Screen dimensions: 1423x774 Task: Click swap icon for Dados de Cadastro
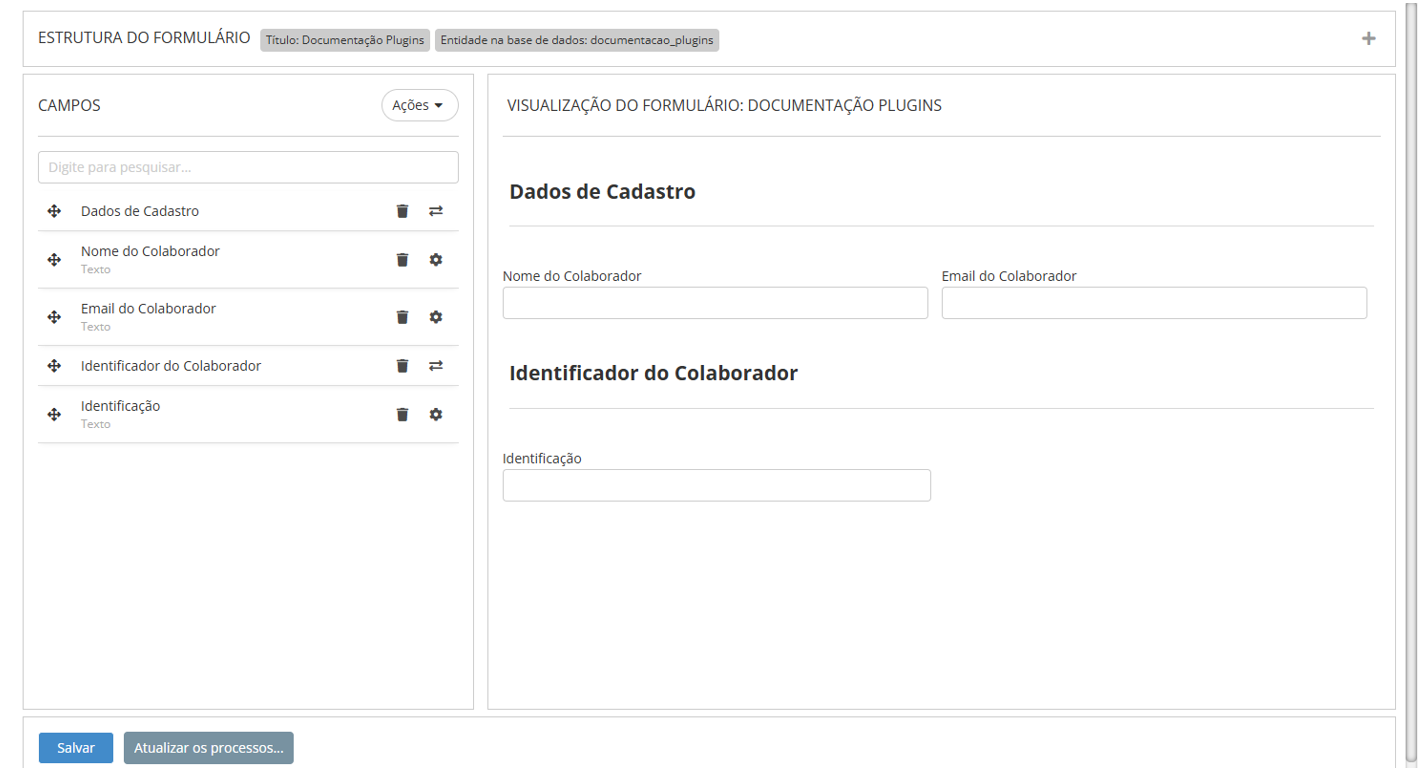point(436,211)
